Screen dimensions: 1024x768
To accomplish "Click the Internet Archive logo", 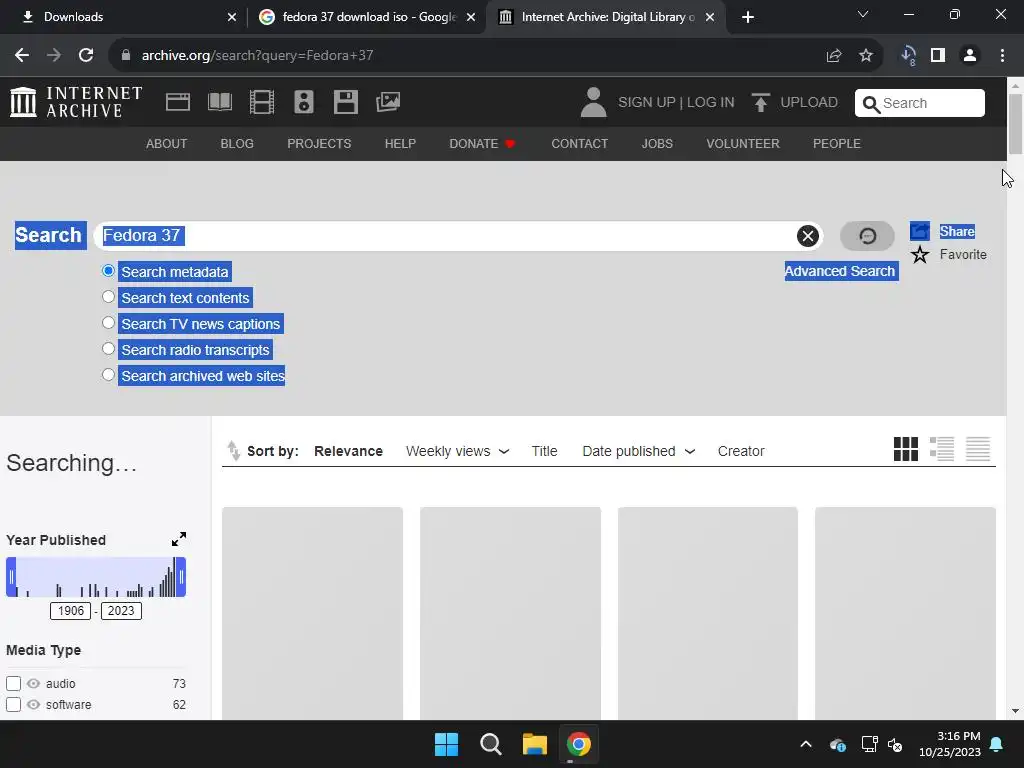I will point(76,102).
